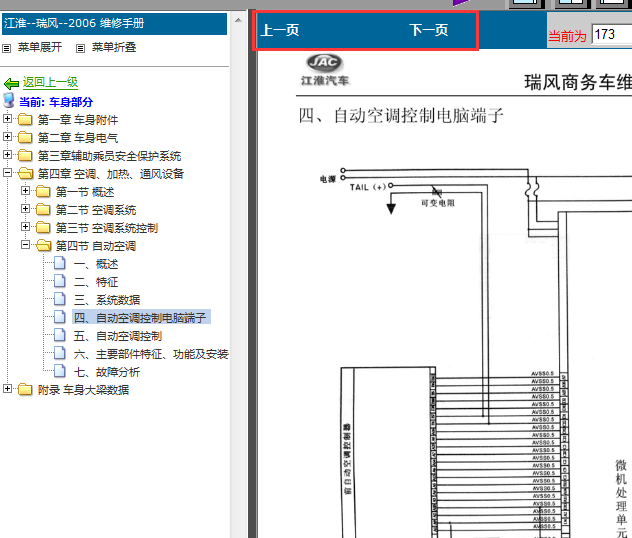Click open folder icon of 第四章
This screenshot has width=632, height=538.
pos(25,174)
